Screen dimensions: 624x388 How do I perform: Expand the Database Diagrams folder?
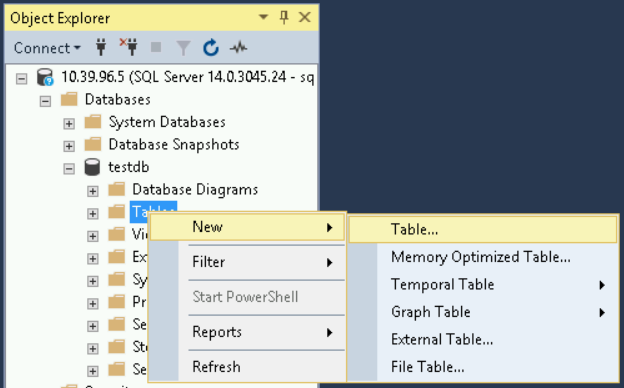click(x=92, y=191)
